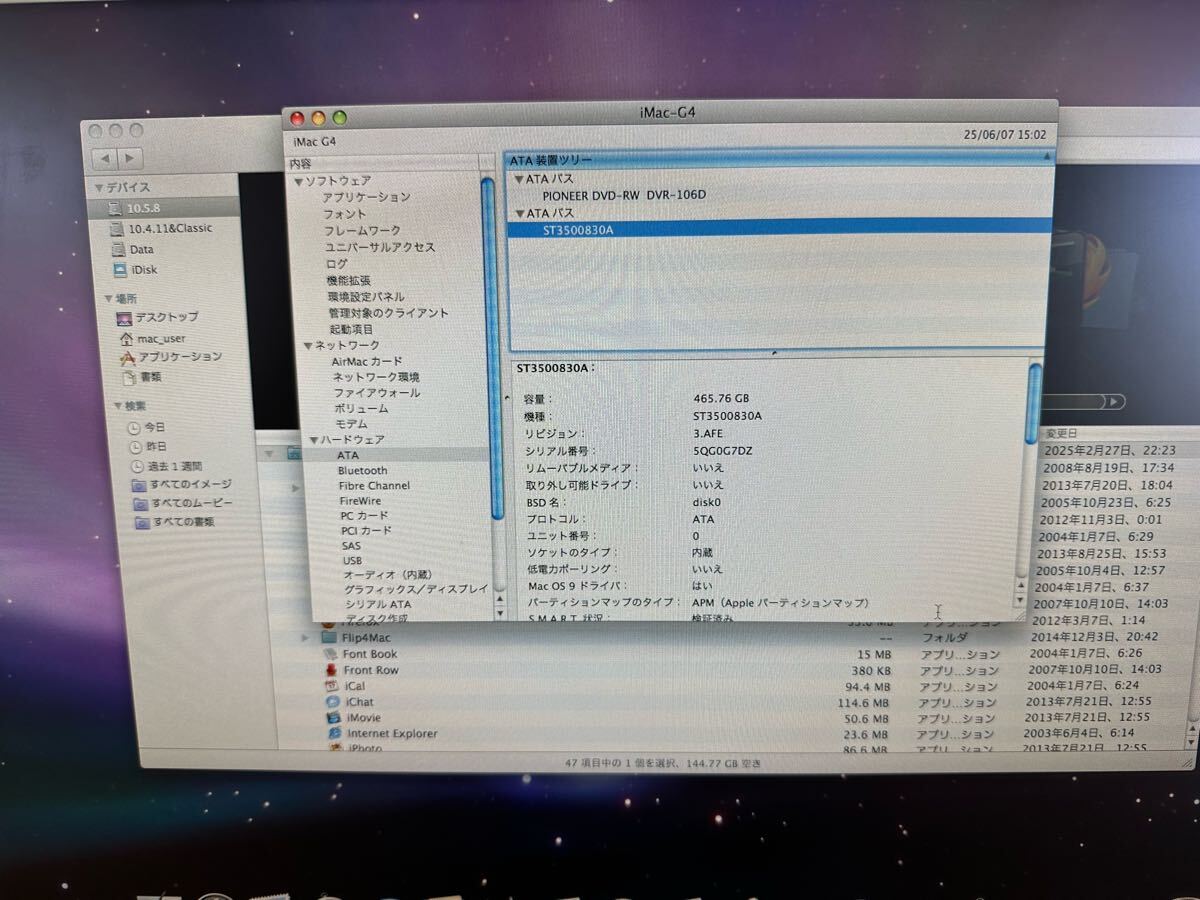
Task: Select Bluetooth under hardware
Action: click(363, 470)
